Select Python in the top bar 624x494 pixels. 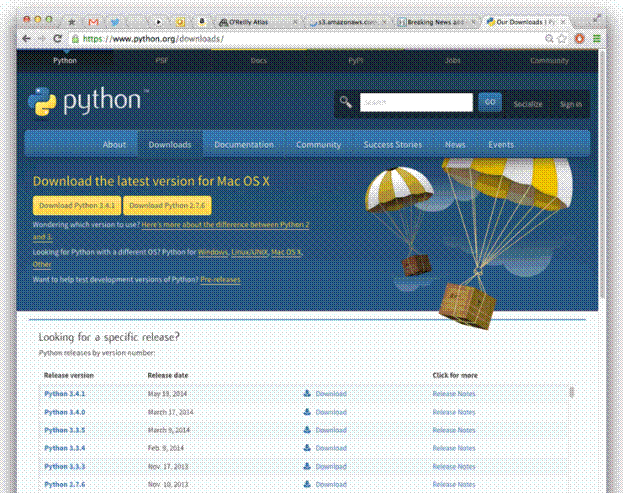(65, 61)
